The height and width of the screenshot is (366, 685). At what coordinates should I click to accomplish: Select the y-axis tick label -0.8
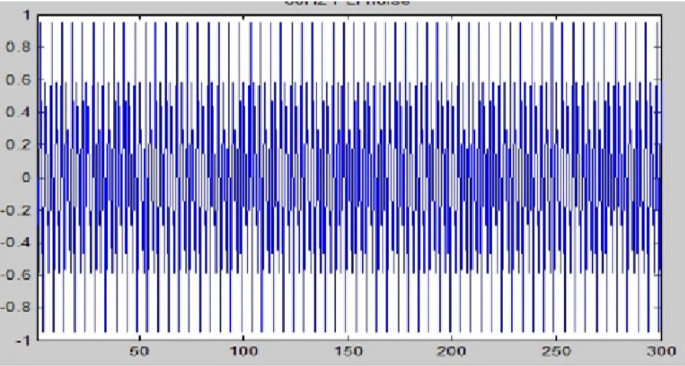tap(16, 307)
